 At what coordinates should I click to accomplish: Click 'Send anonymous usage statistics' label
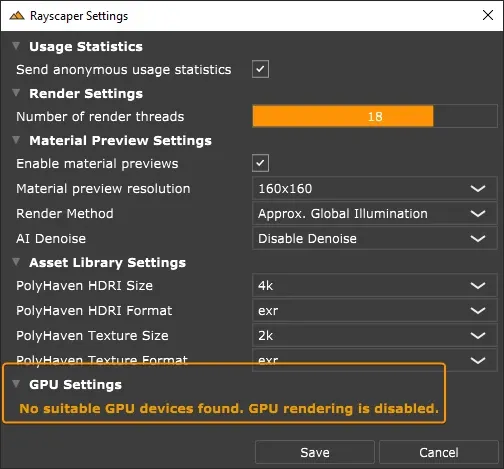pos(124,70)
